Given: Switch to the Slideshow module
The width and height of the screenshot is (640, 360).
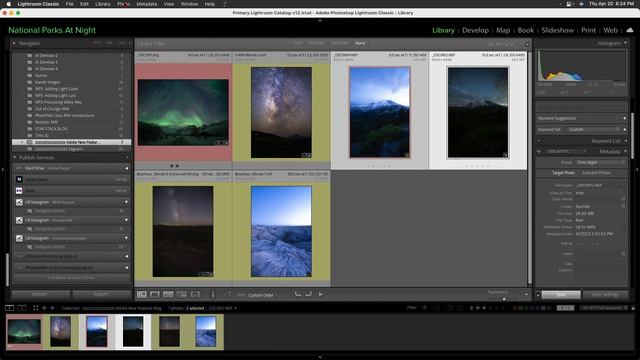Looking at the screenshot, I should tap(558, 30).
